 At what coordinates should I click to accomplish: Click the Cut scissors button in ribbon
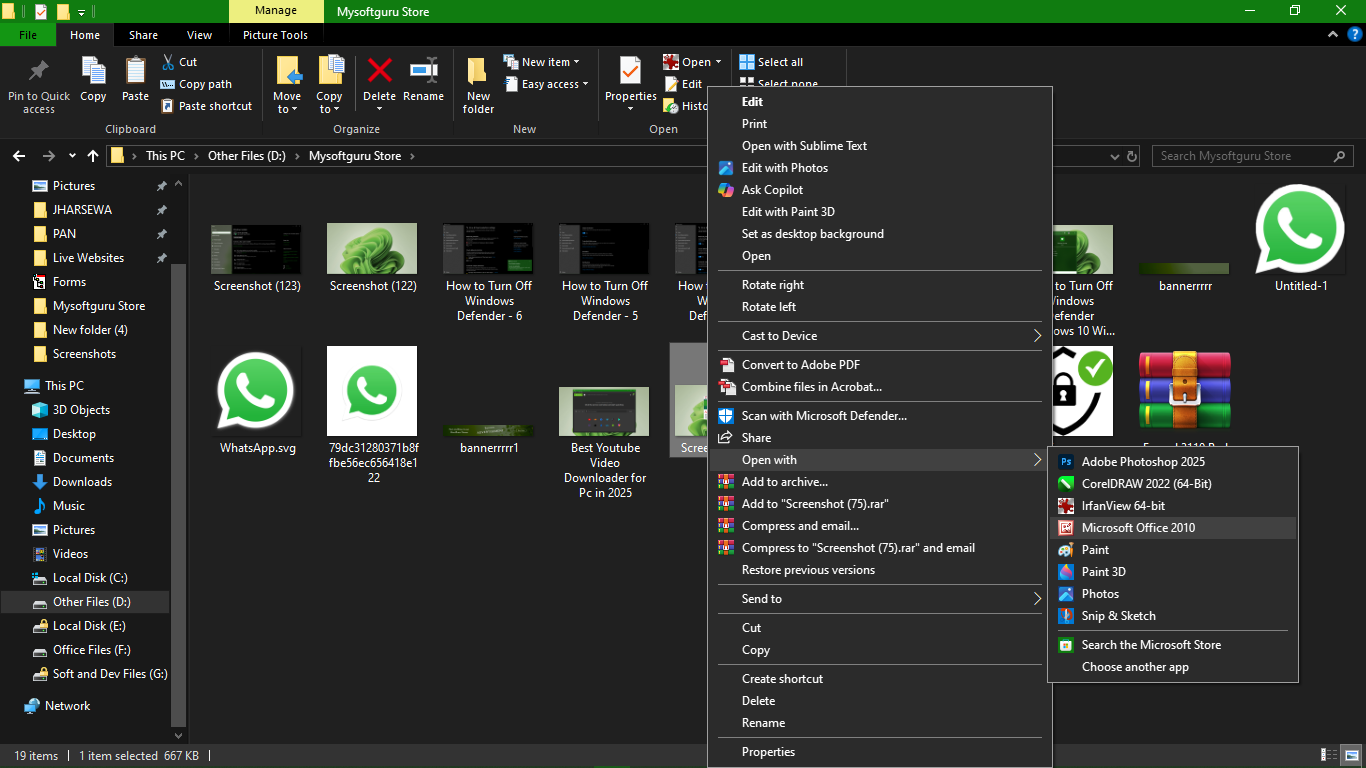[180, 62]
